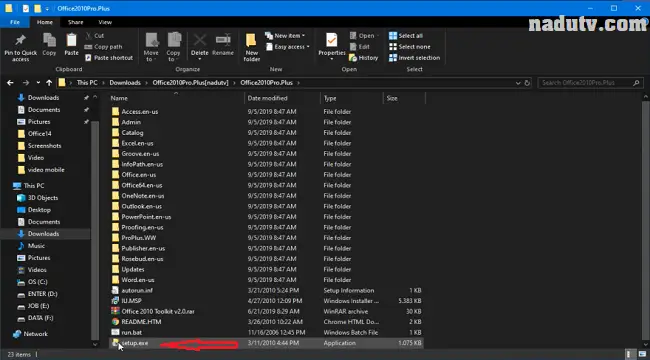The image size is (650, 360).
Task: Click This PC in breadcrumb path
Action: click(87, 83)
